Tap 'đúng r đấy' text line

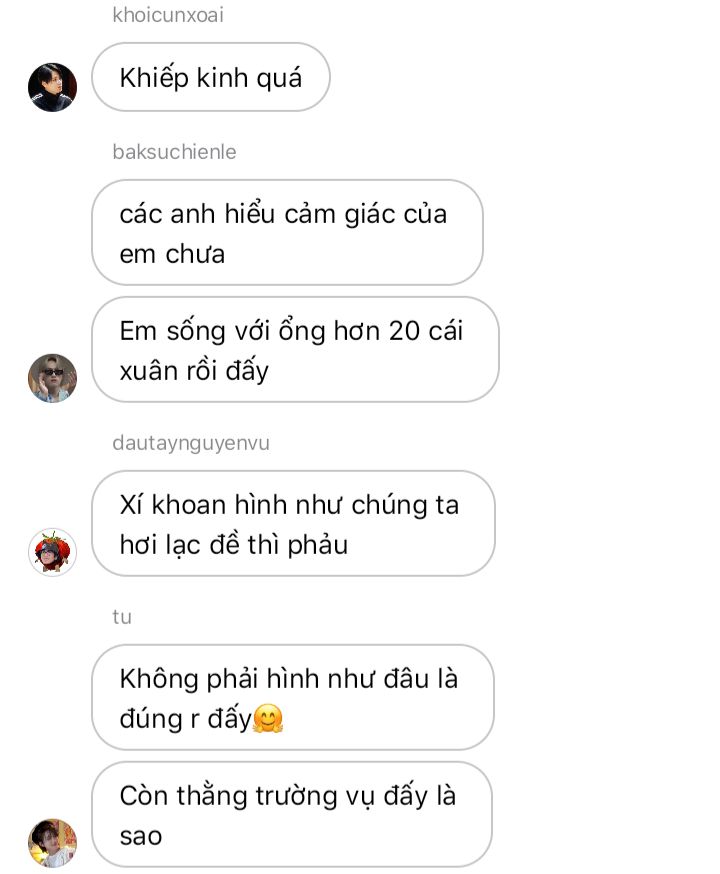click(186, 719)
